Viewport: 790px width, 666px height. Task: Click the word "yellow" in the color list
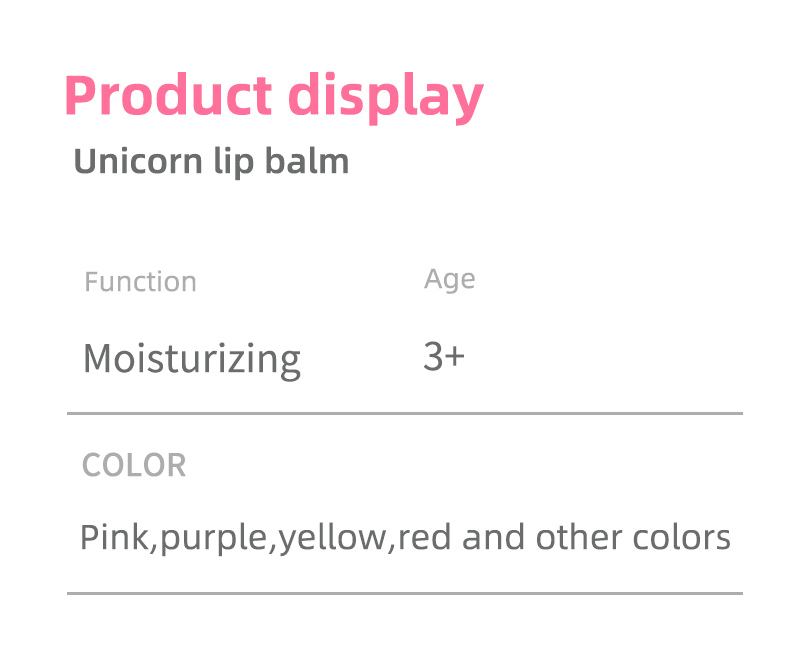point(332,538)
